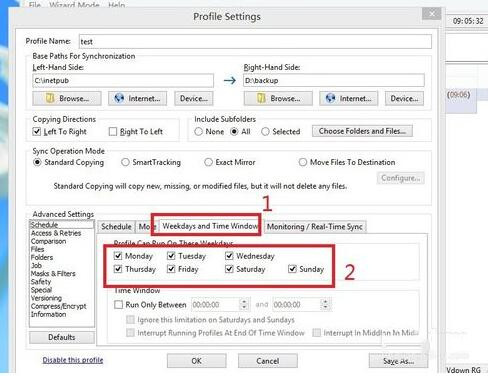The width and height of the screenshot is (488, 376).
Task: Toggle Interrupt Running Profiles At End checkbox
Action: point(130,333)
